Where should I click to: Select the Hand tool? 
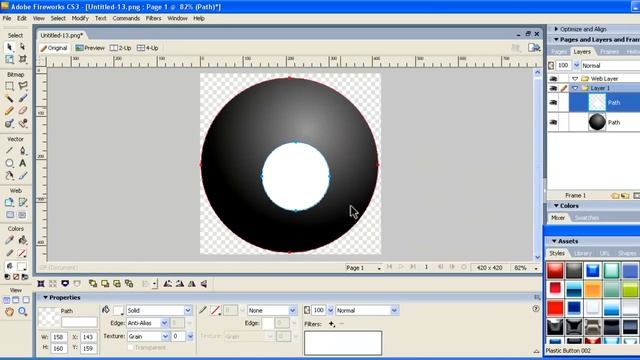9,312
